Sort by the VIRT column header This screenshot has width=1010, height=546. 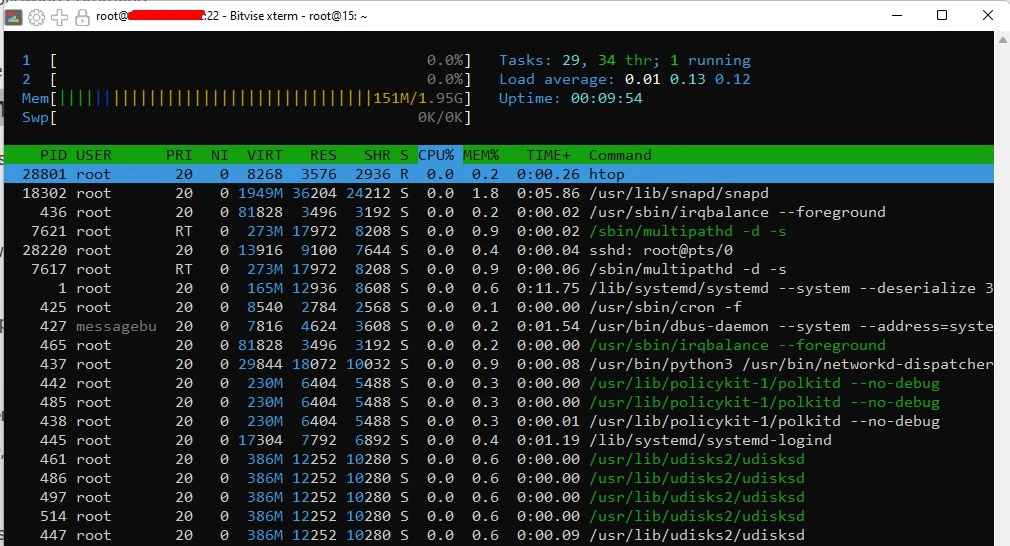pyautogui.click(x=265, y=155)
